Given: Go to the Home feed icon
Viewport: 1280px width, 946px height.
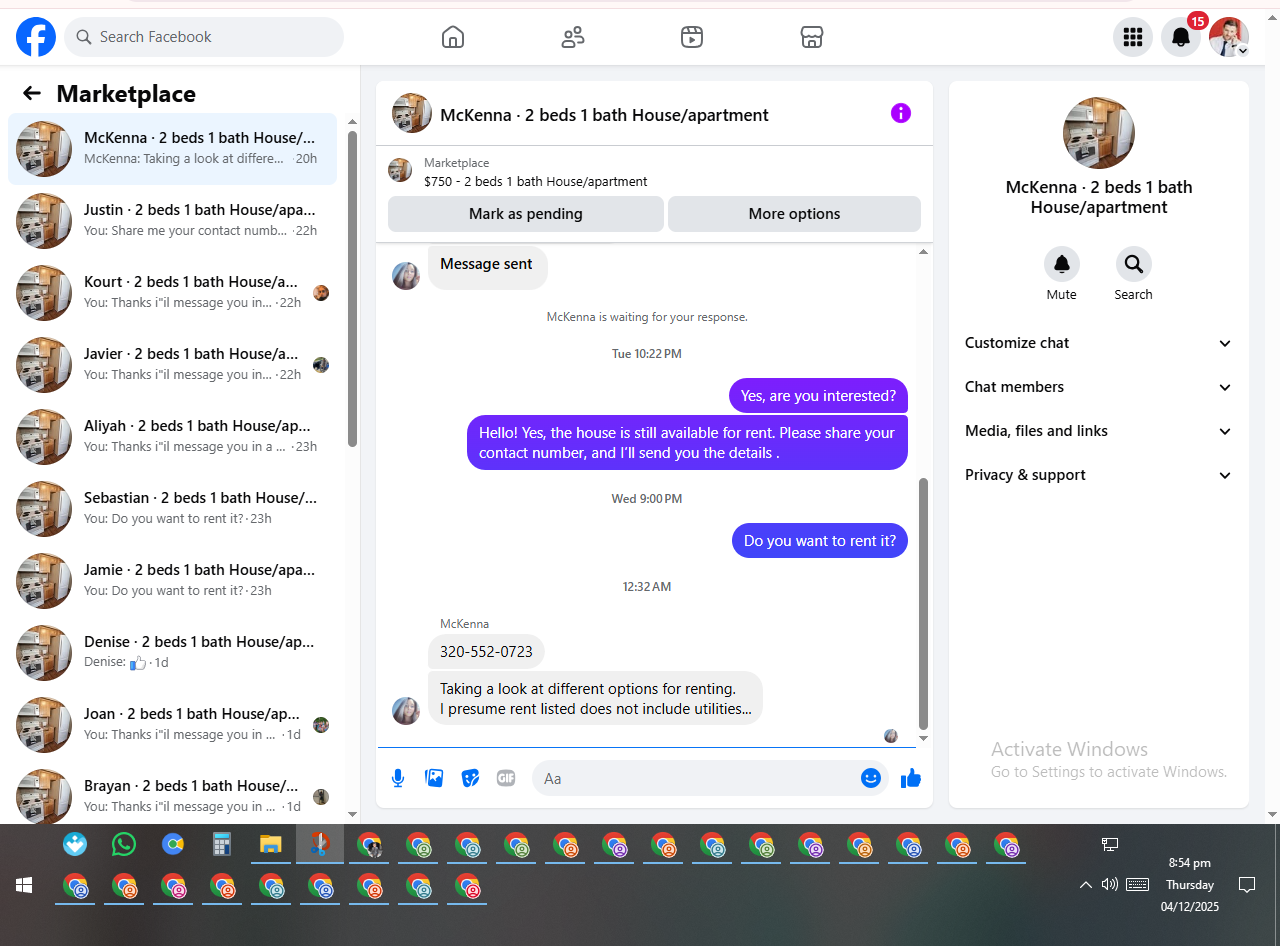Looking at the screenshot, I should coord(453,37).
